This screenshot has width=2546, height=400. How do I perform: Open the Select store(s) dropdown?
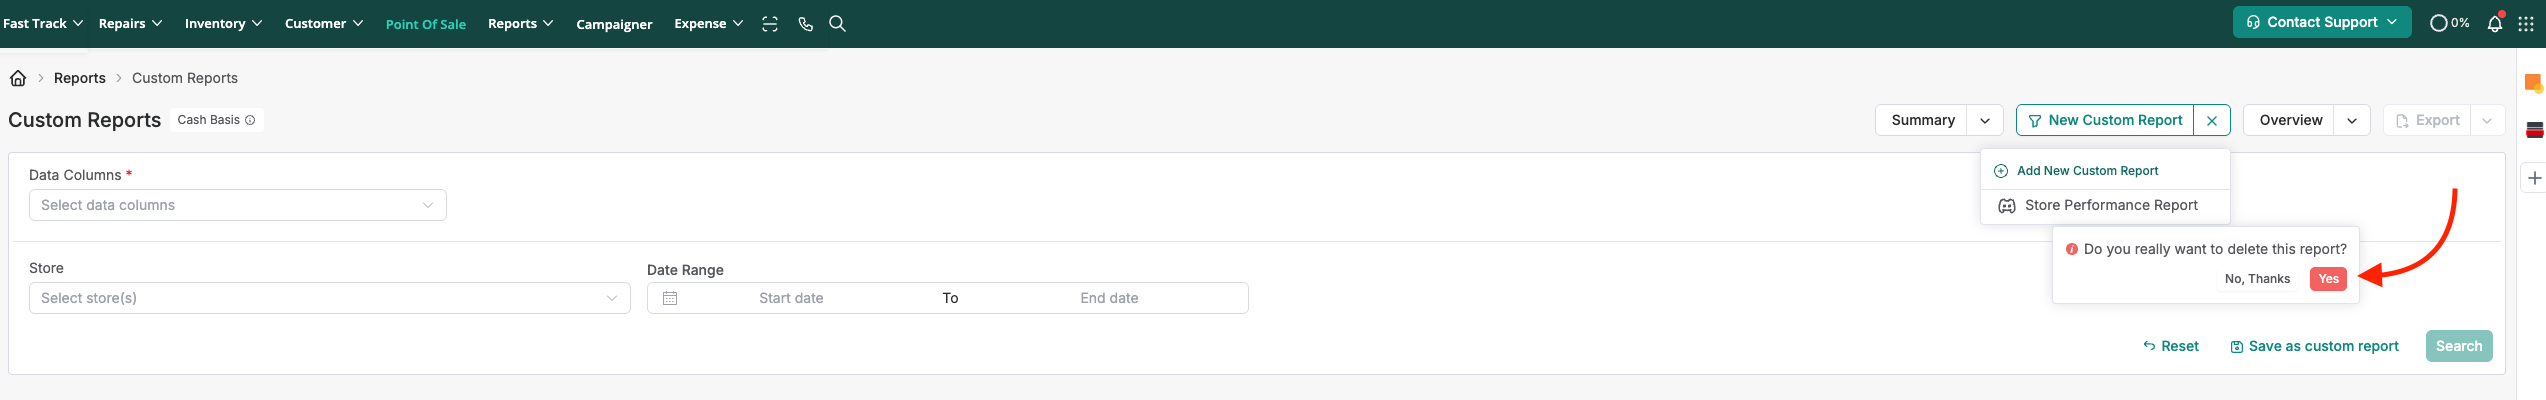click(329, 298)
